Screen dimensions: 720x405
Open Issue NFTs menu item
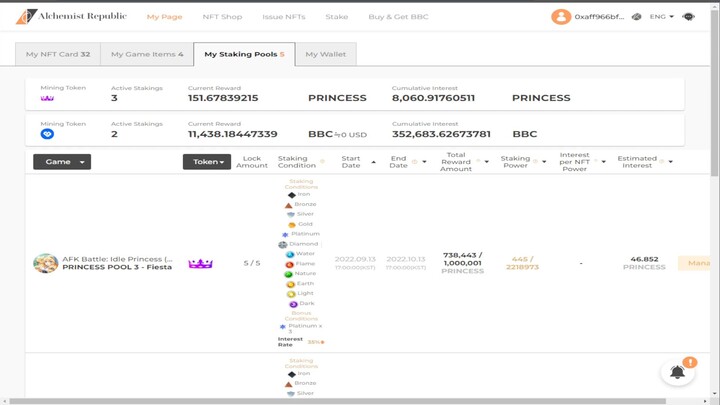coord(284,17)
